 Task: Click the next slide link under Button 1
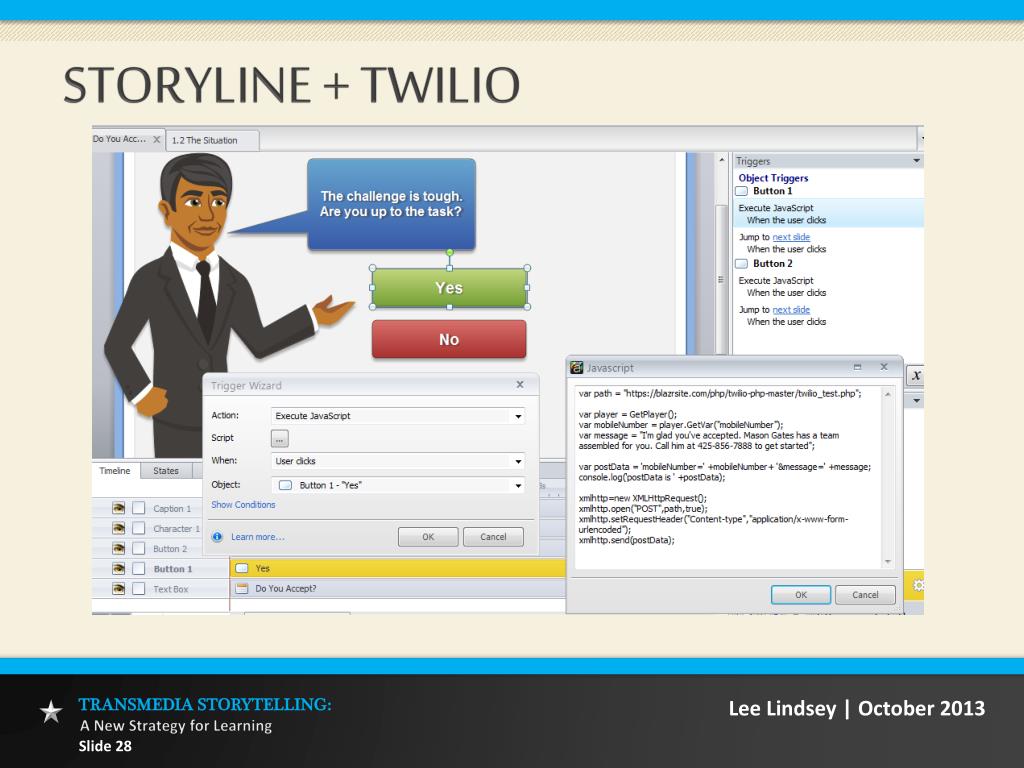[791, 237]
